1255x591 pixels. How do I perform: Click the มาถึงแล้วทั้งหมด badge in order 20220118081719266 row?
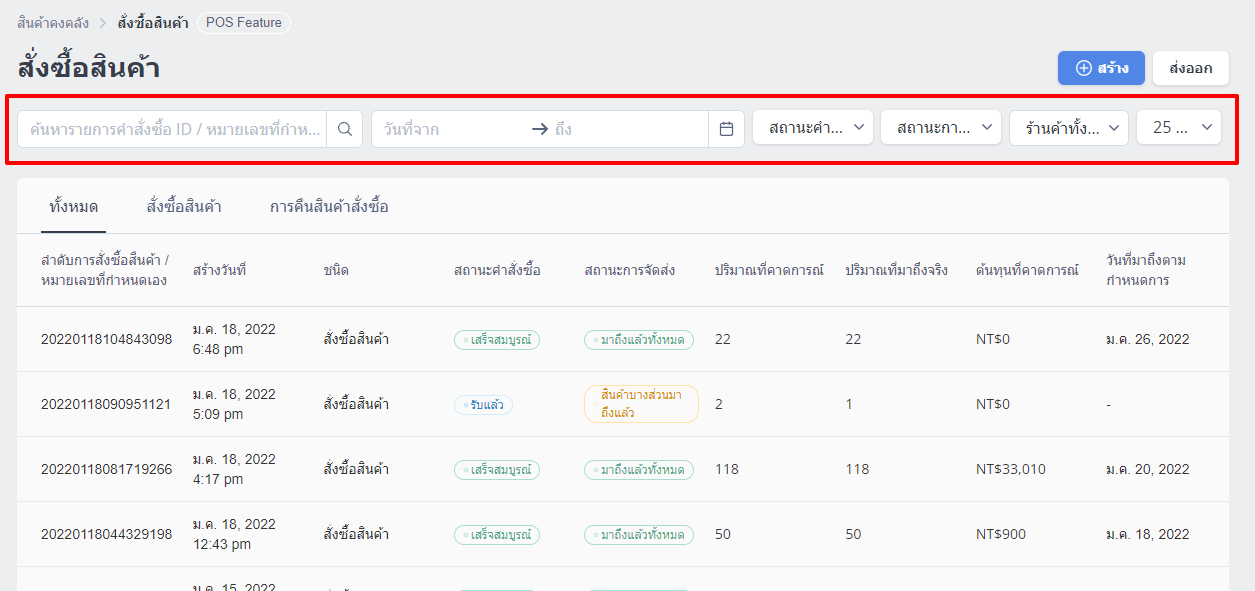[x=639, y=469]
